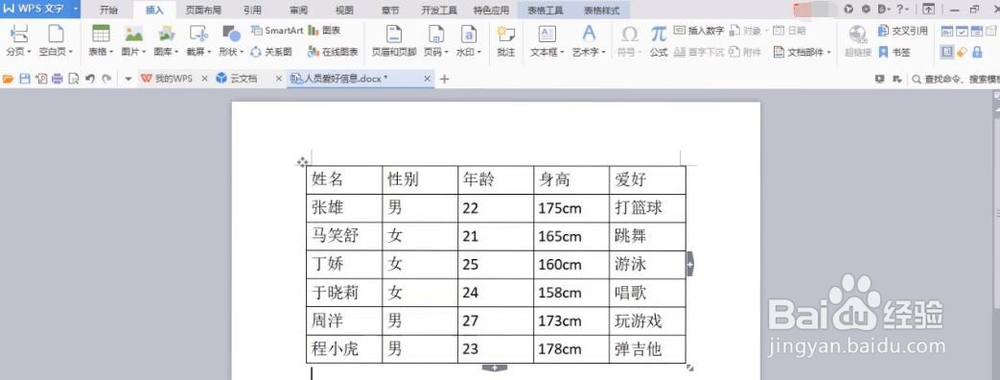This screenshot has width=1000, height=380.
Task: Open 文档部件 document parts
Action: [x=803, y=52]
